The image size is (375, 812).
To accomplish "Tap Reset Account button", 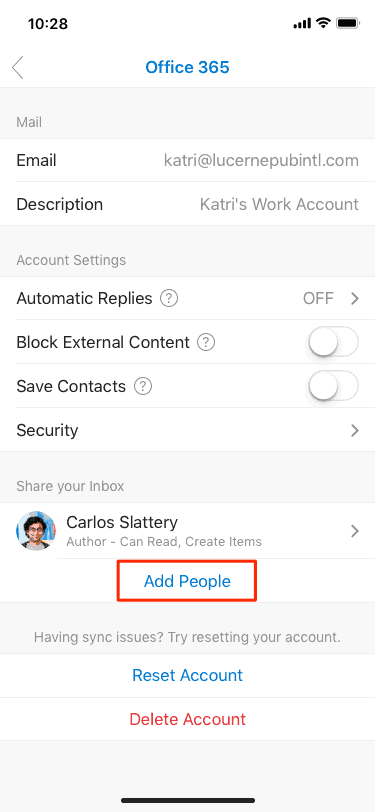I will tap(188, 675).
